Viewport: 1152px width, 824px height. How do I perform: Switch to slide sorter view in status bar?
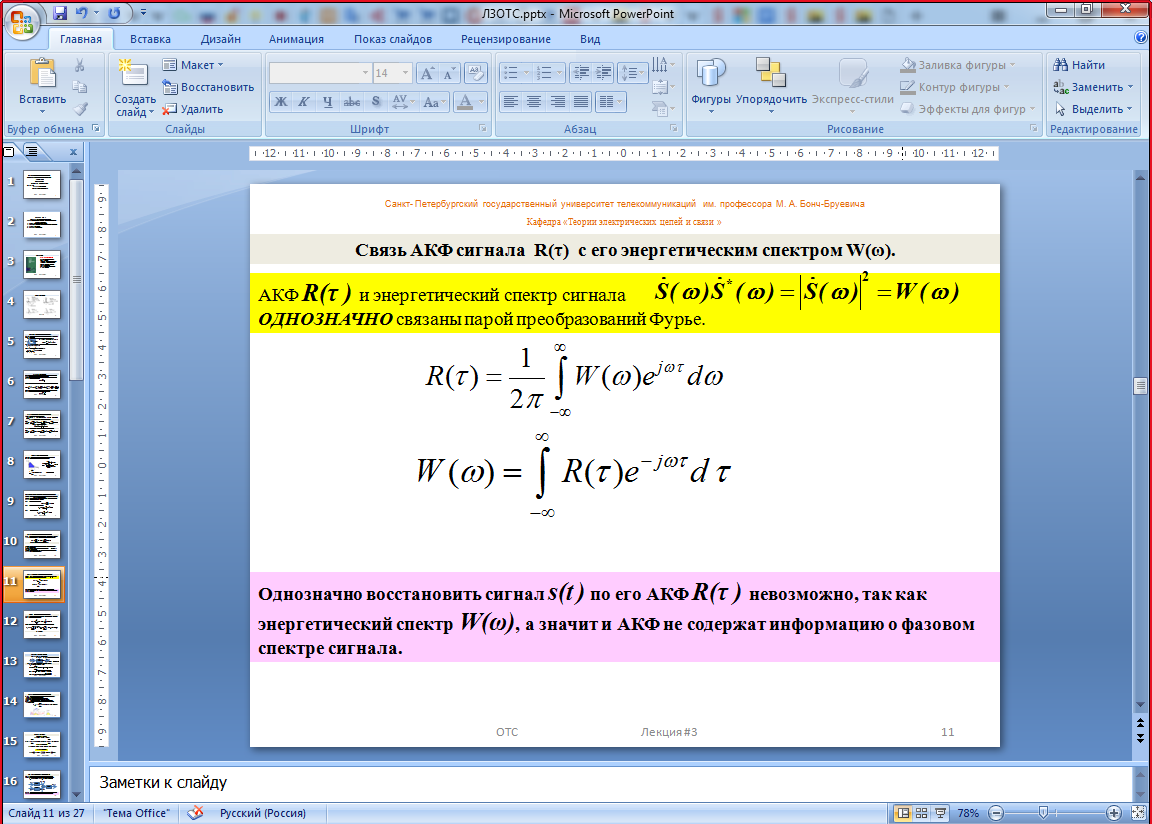922,813
